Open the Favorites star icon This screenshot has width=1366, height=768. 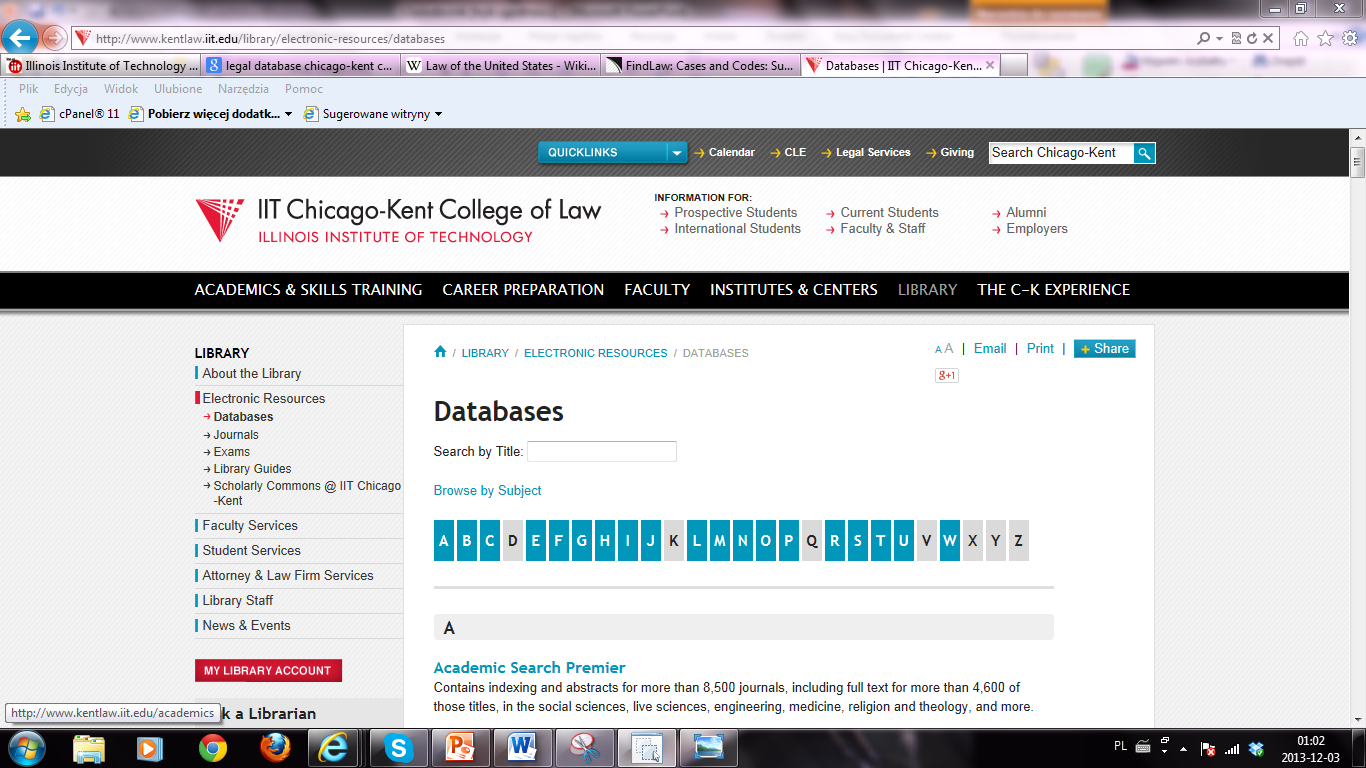1325,39
